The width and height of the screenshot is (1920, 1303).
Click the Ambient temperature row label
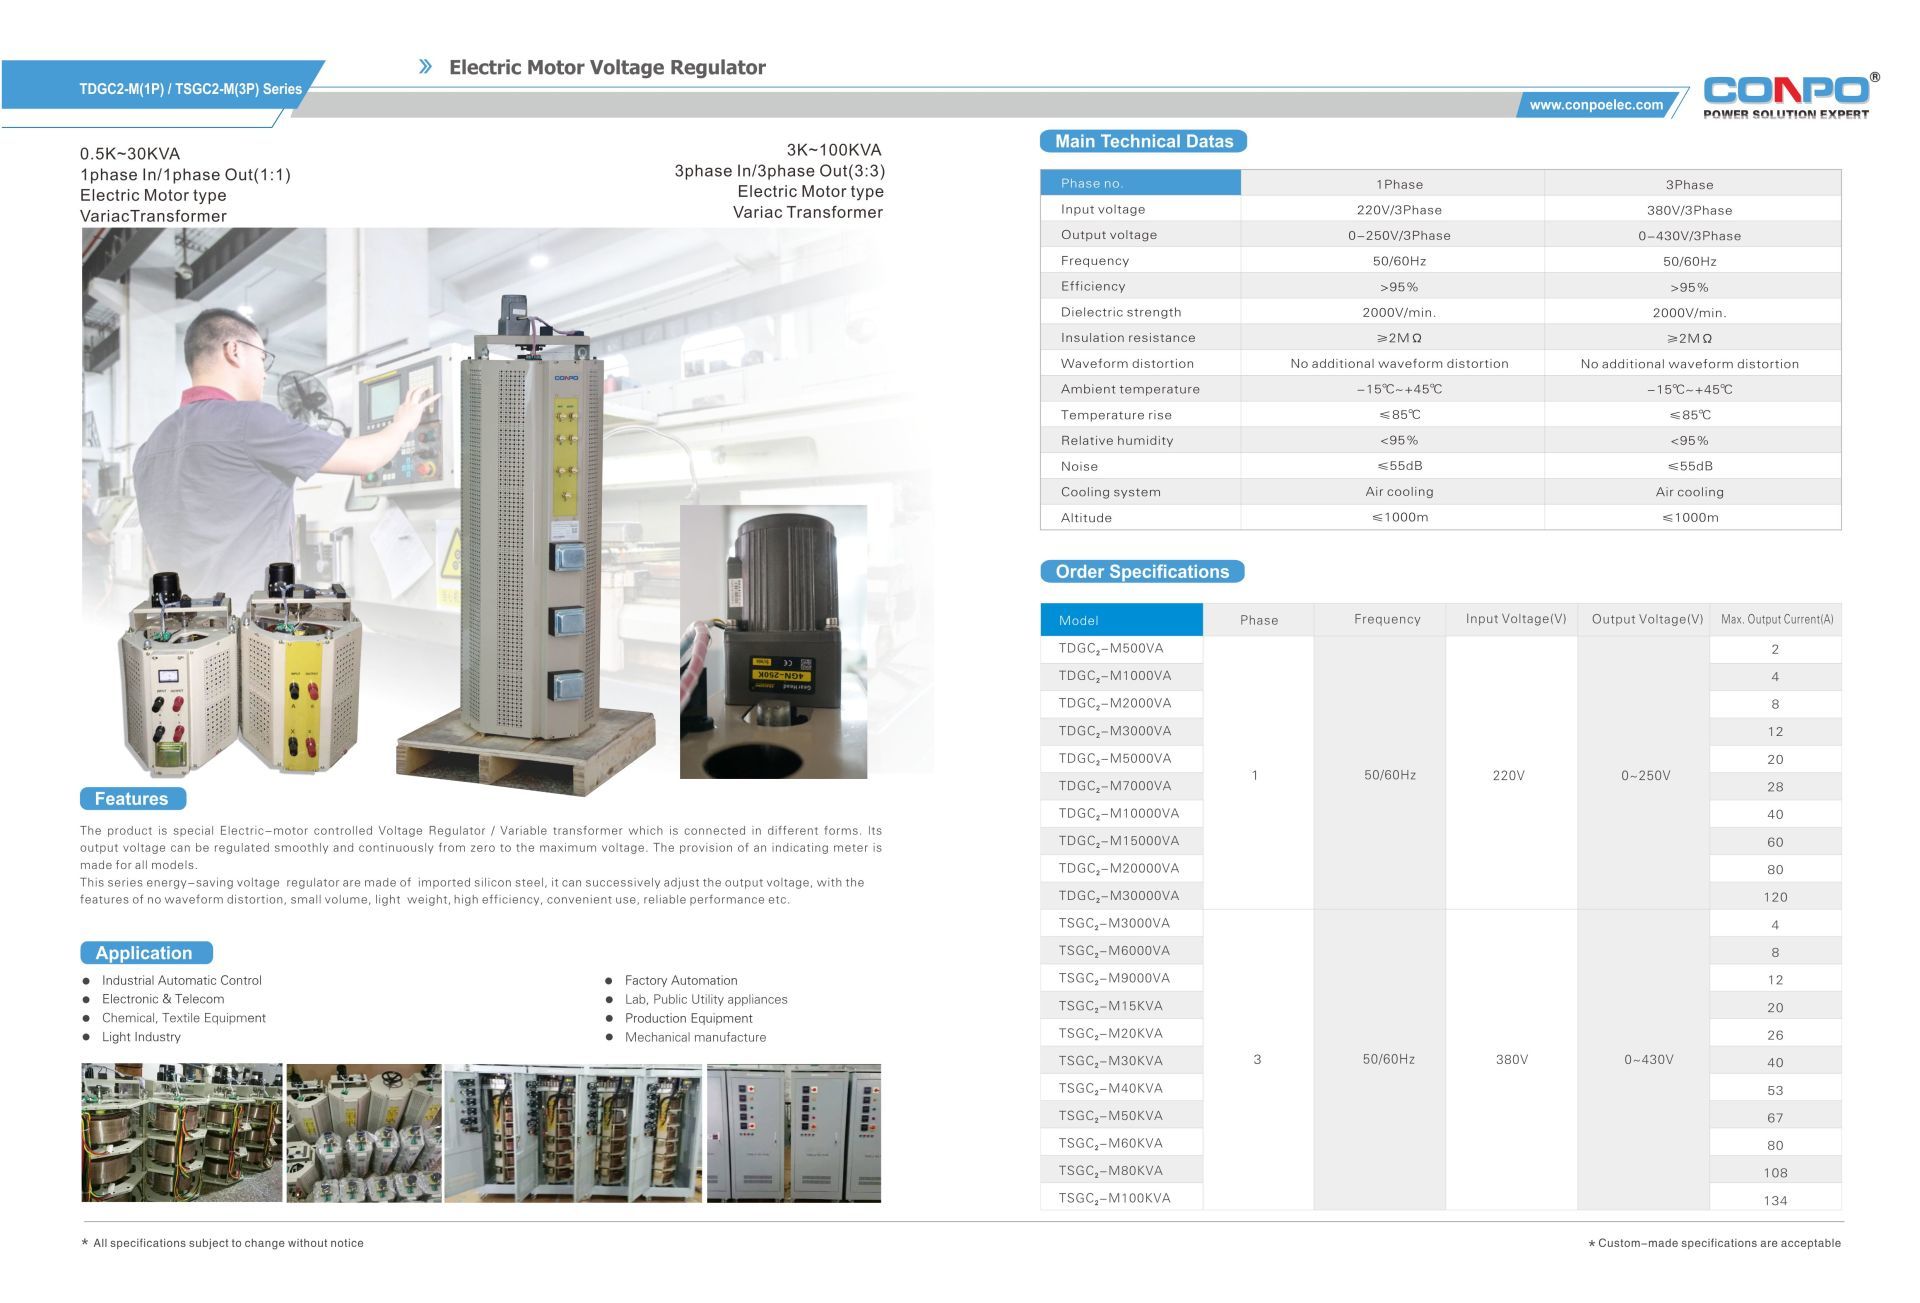pyautogui.click(x=1130, y=389)
